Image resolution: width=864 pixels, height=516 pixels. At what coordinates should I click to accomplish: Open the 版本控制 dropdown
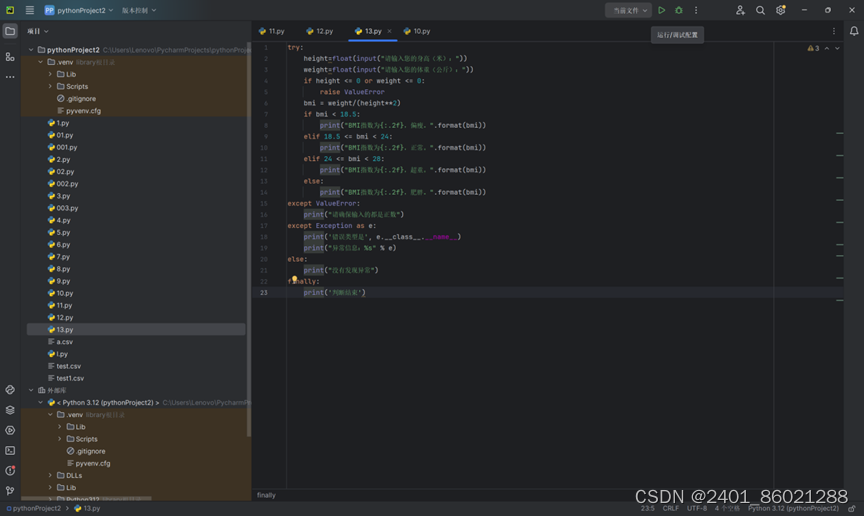[139, 10]
